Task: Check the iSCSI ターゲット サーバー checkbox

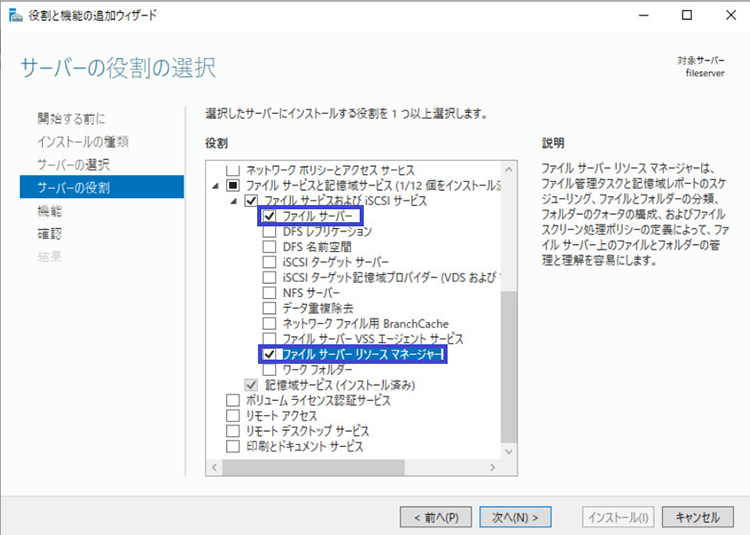Action: (x=269, y=262)
